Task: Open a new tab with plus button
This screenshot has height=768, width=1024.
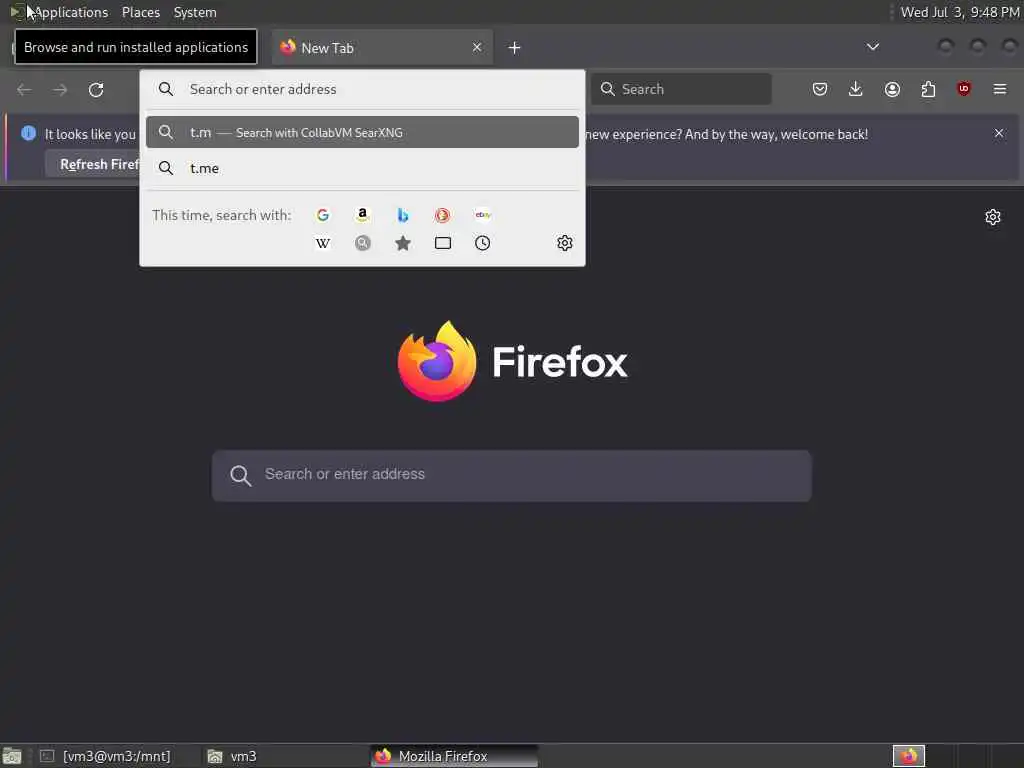Action: click(515, 48)
